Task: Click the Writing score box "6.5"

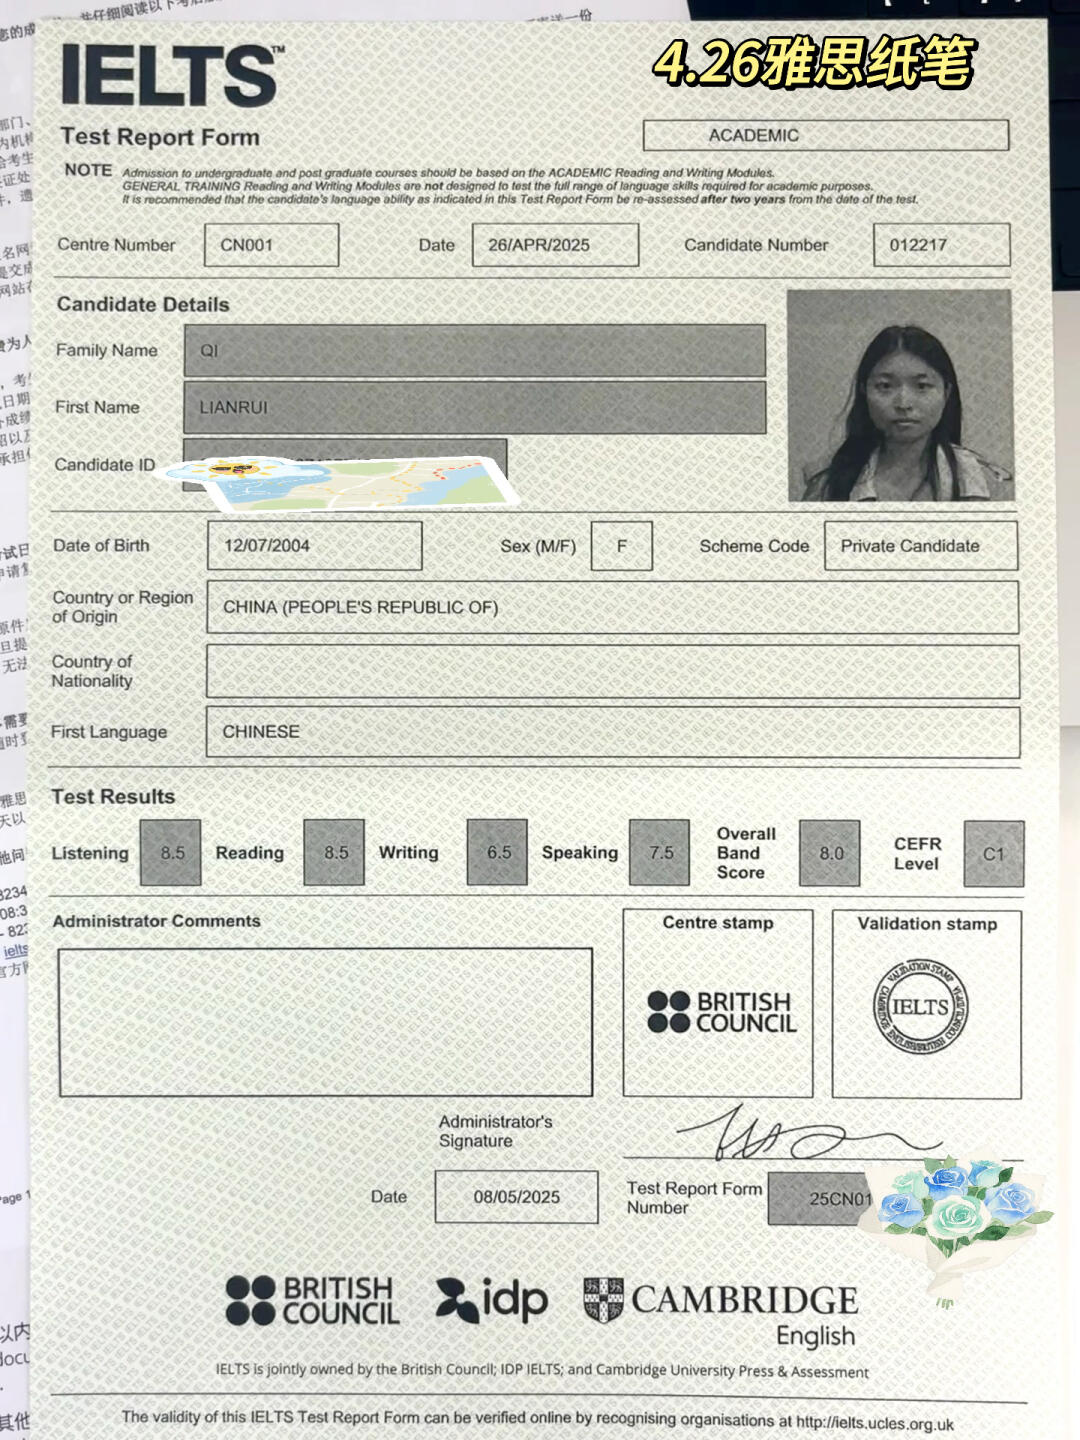Action: pos(497,853)
